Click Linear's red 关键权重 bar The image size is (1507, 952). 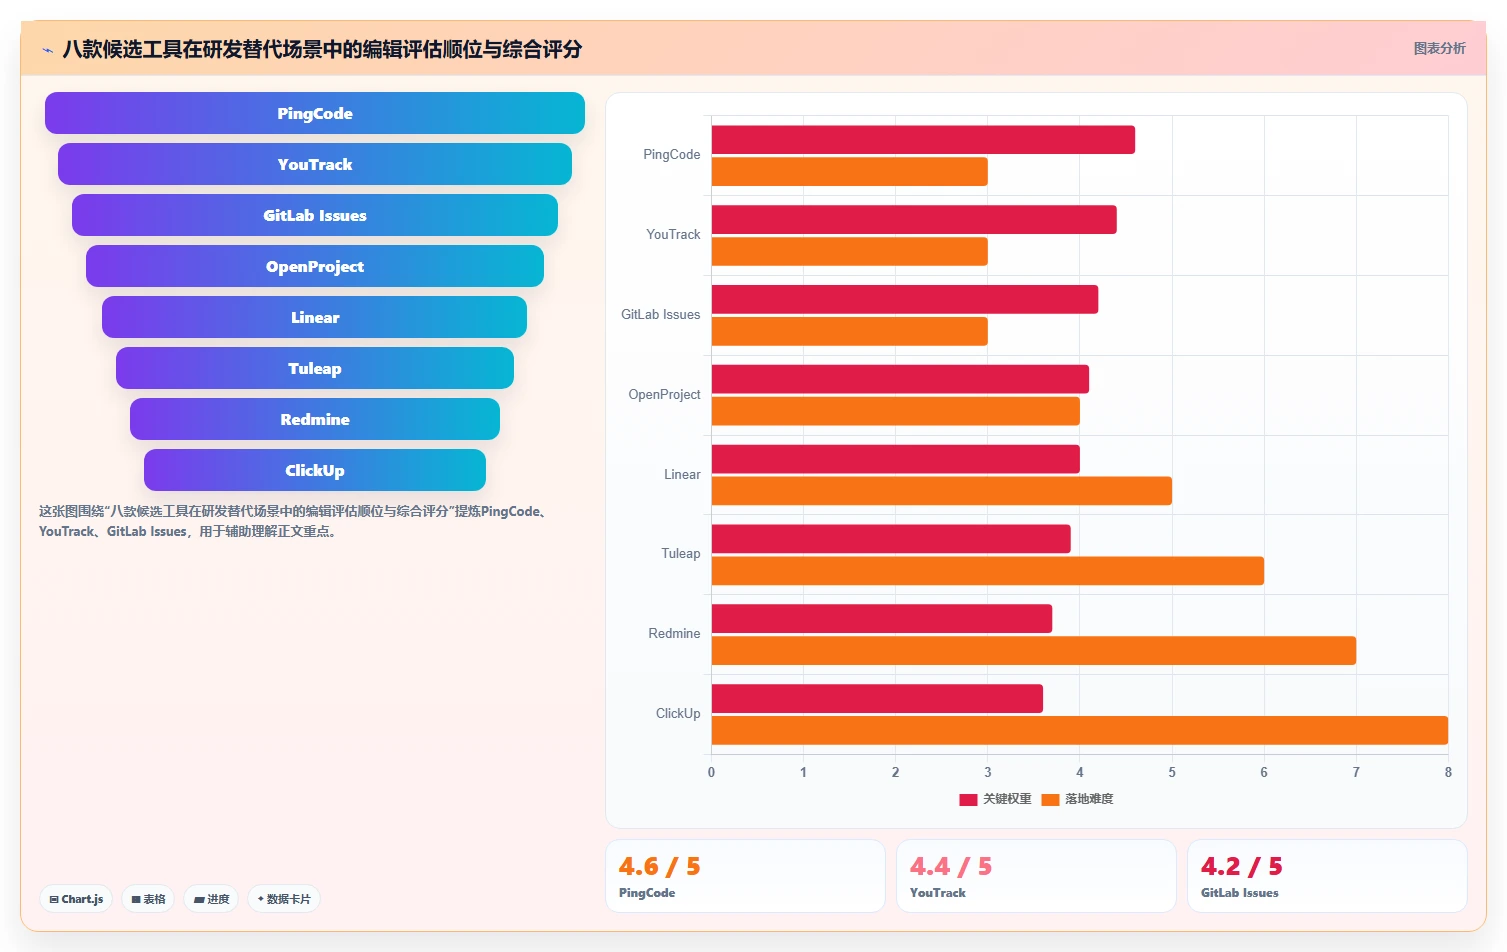[x=896, y=459]
